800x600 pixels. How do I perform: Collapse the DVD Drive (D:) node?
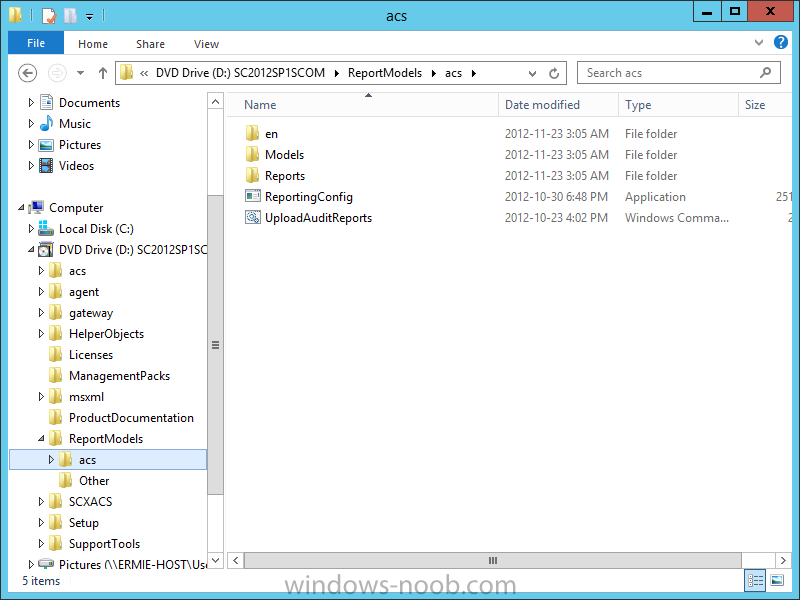tap(31, 249)
